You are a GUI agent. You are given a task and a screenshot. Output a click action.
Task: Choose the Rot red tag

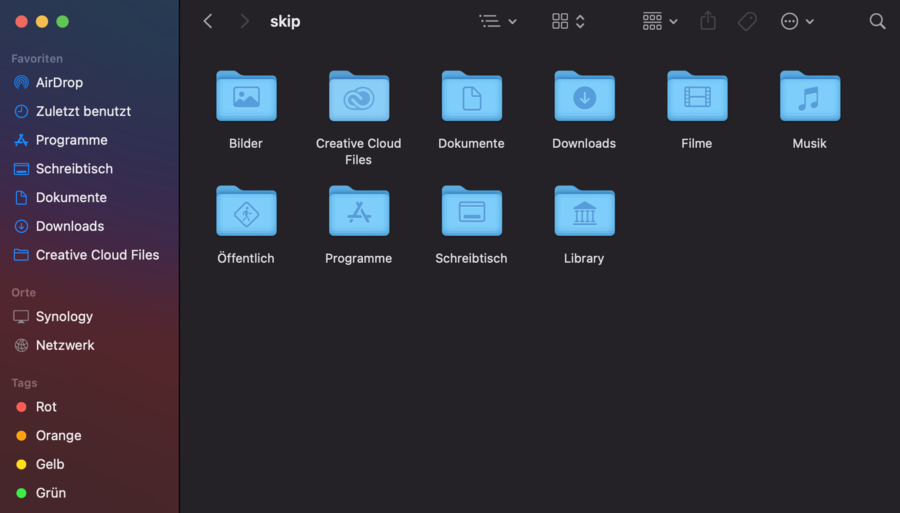(x=46, y=407)
